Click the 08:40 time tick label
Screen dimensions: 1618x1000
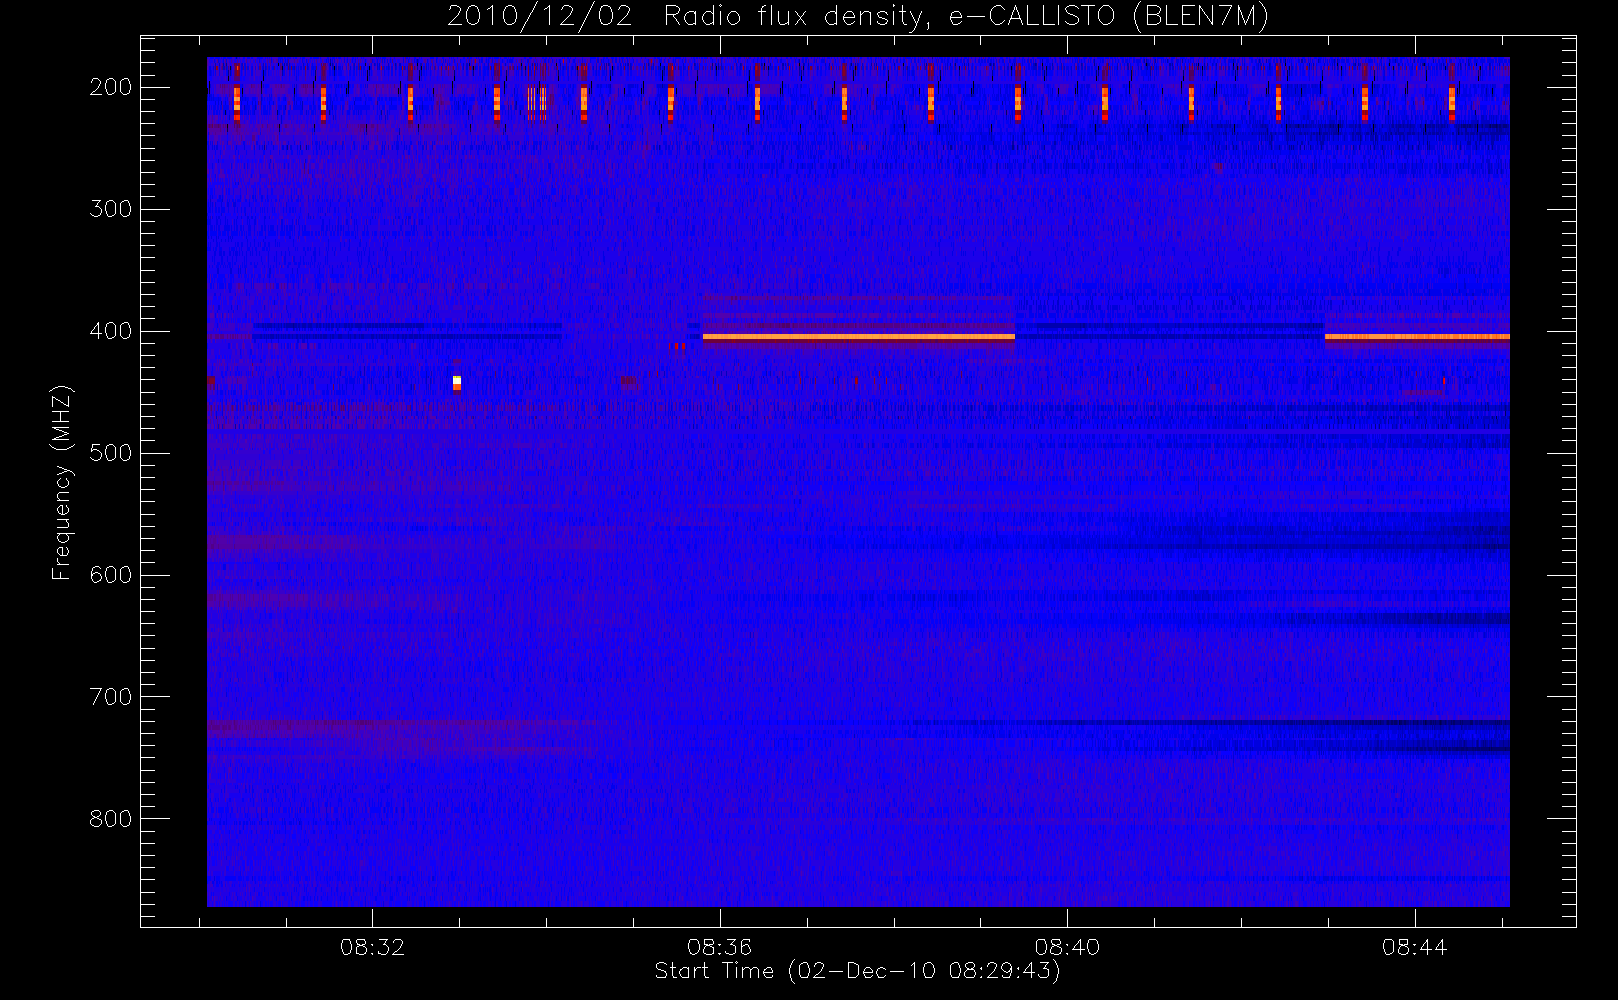pyautogui.click(x=1067, y=947)
